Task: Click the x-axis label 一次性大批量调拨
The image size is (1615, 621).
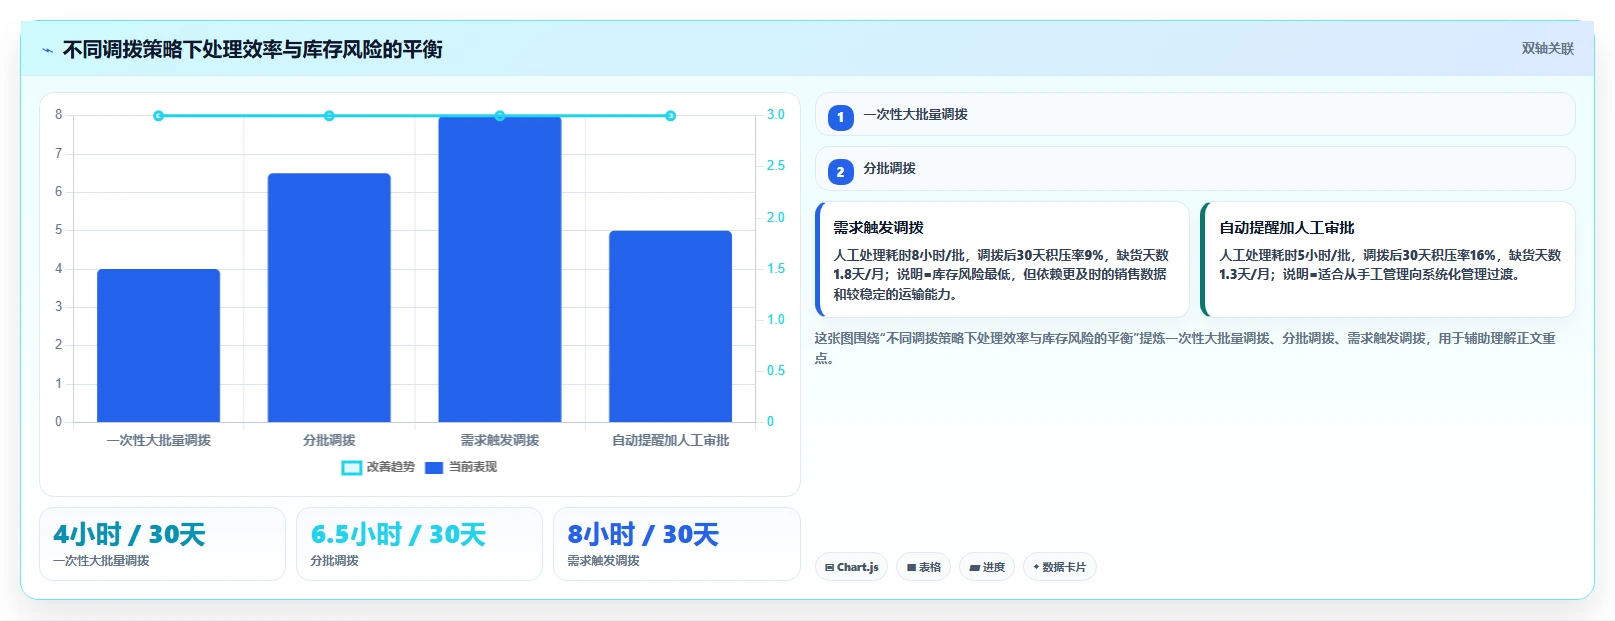Action: tap(158, 440)
